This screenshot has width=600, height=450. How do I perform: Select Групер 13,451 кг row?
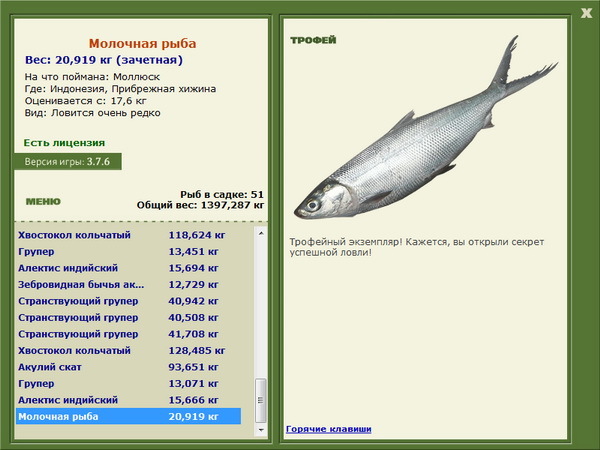[x=128, y=251]
